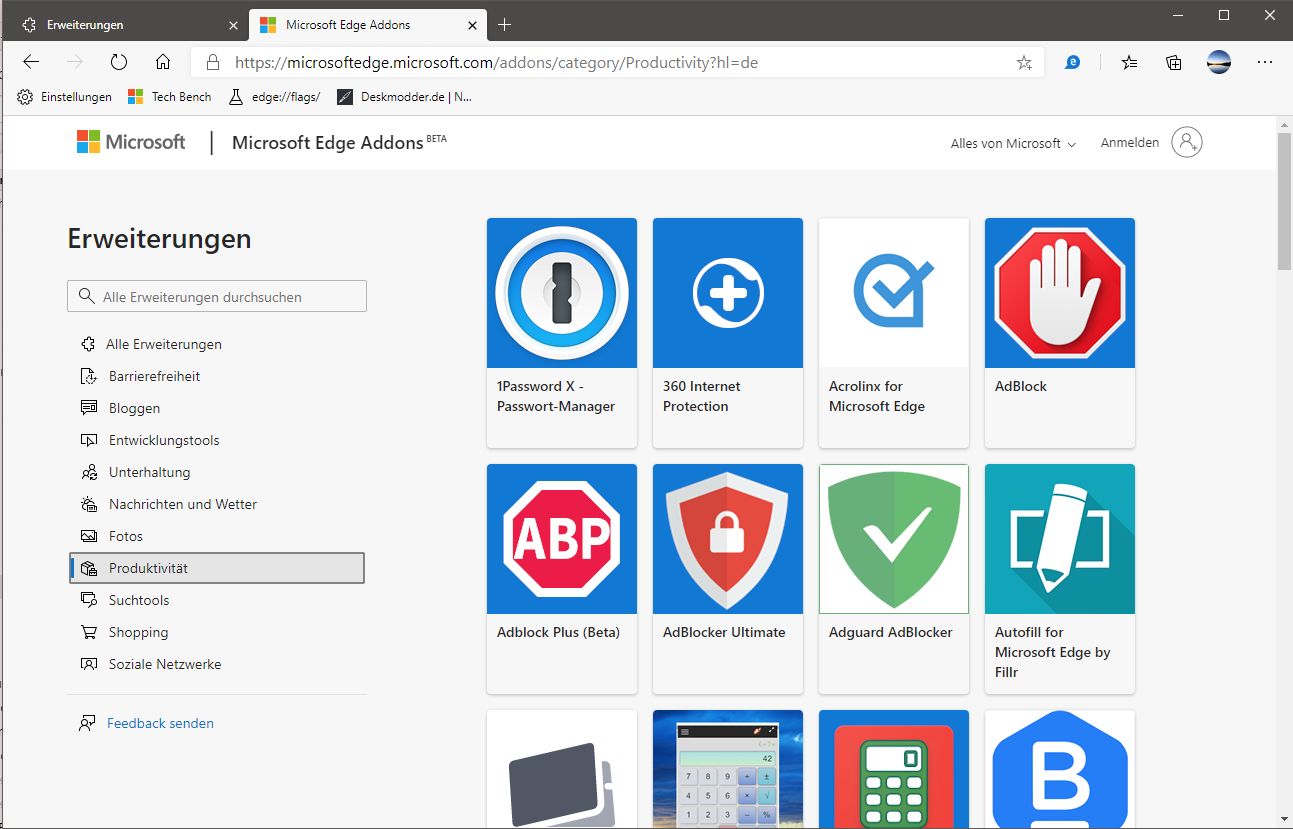Open 1Password X extension icon
1293x829 pixels.
[x=562, y=293]
